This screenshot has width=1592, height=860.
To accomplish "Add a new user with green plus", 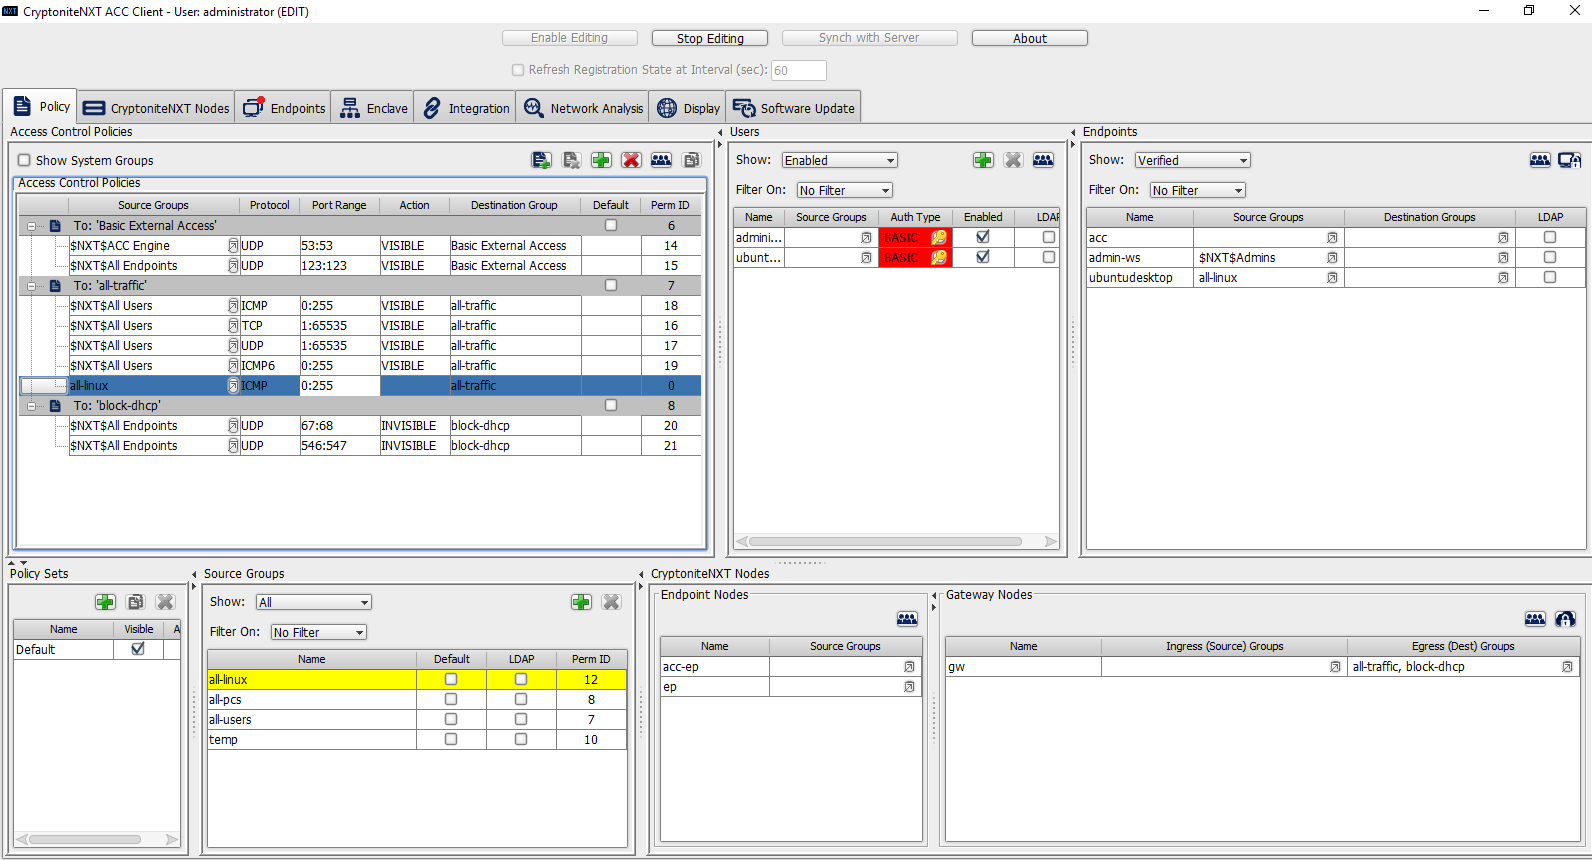I will pos(983,160).
